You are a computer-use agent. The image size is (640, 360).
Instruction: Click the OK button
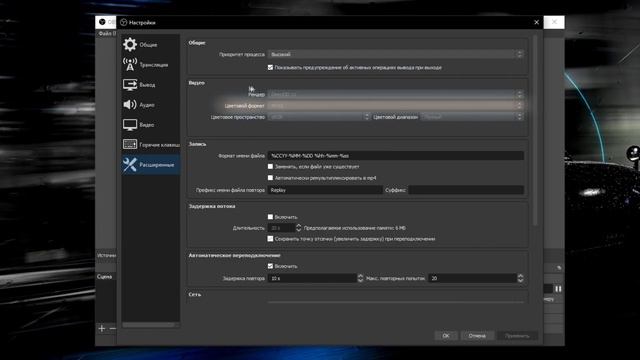tap(446, 336)
